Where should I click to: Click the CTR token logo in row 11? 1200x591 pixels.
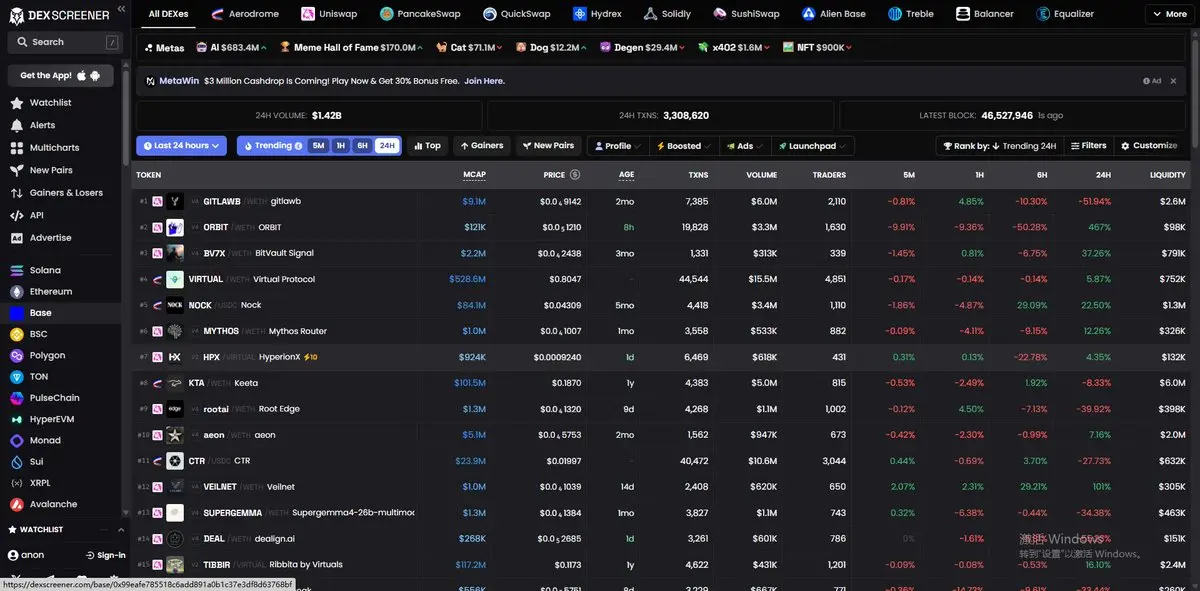[175, 461]
